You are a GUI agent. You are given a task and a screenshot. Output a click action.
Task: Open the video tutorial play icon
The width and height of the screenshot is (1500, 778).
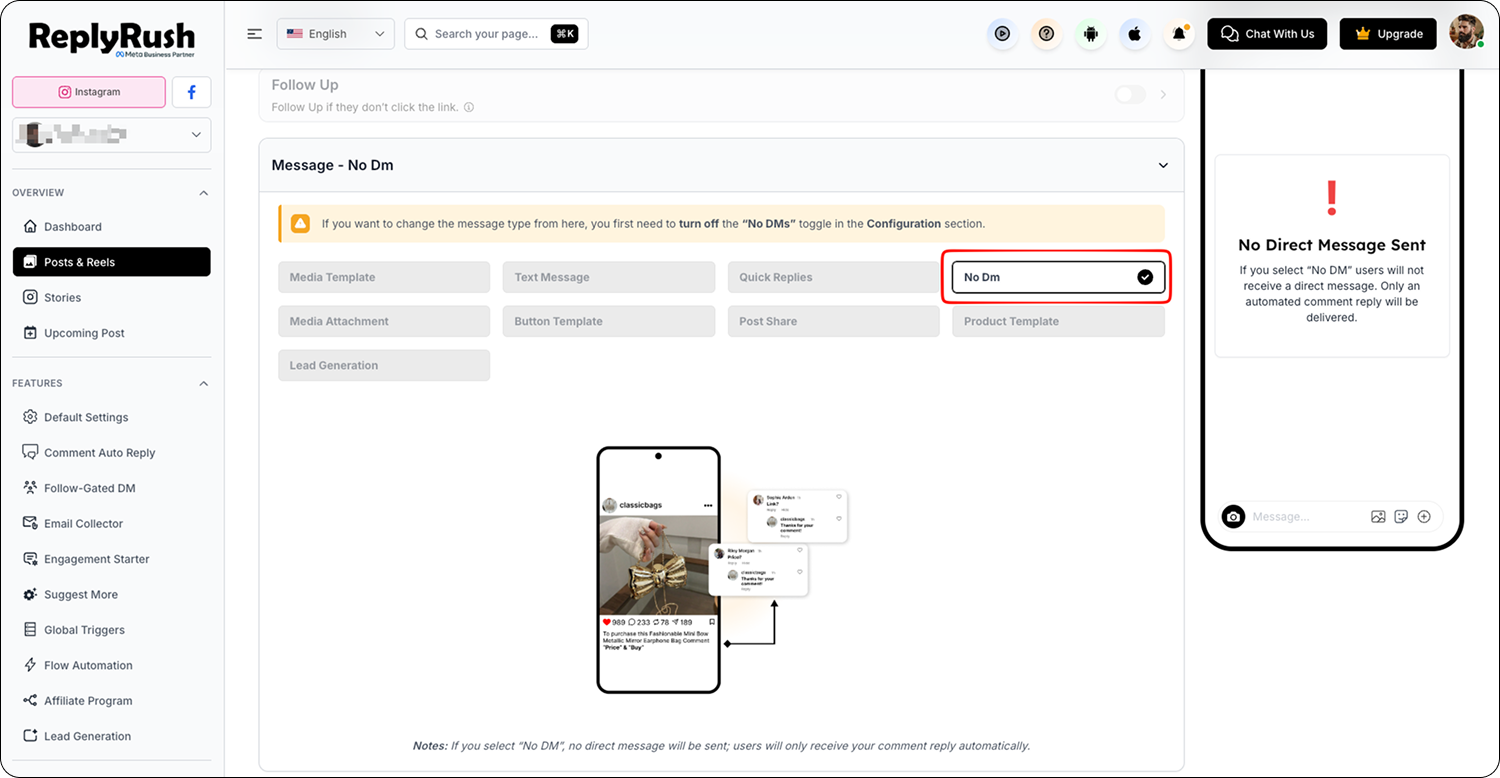[x=1002, y=34]
